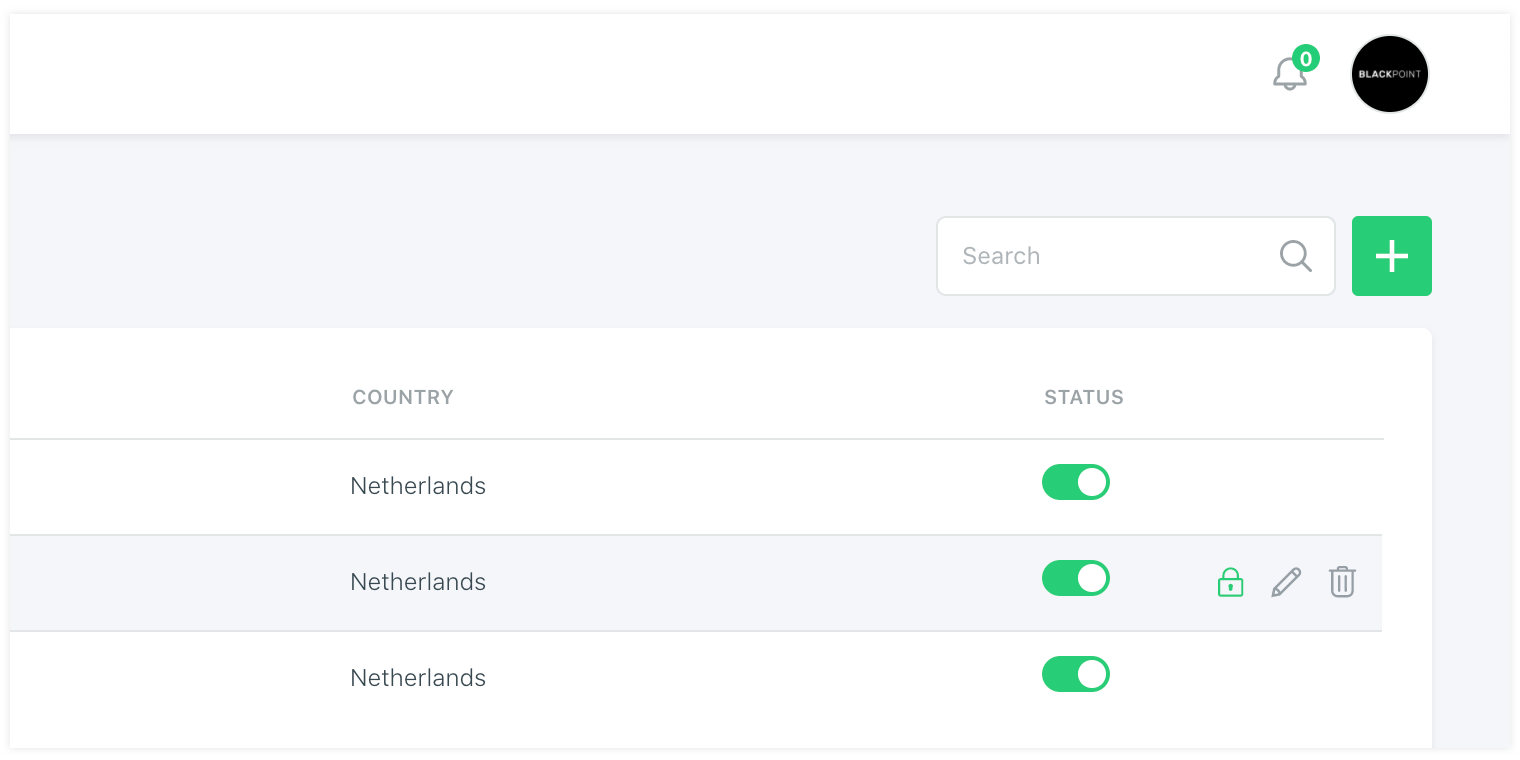
Task: Select Netherlands in the third row
Action: coord(418,678)
